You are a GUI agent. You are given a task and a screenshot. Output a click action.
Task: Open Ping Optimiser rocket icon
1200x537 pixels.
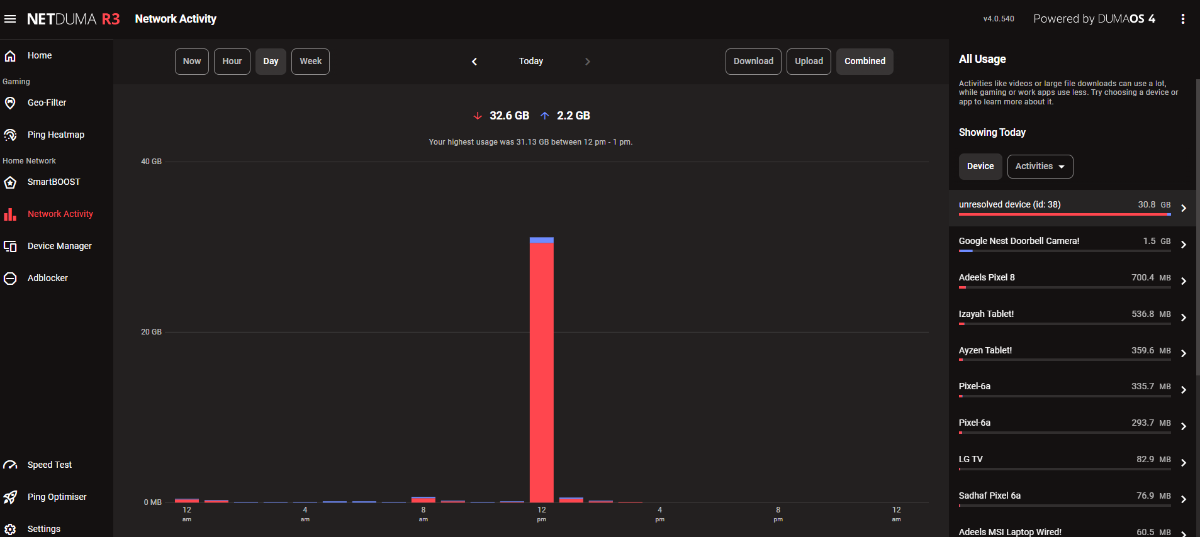coord(10,497)
